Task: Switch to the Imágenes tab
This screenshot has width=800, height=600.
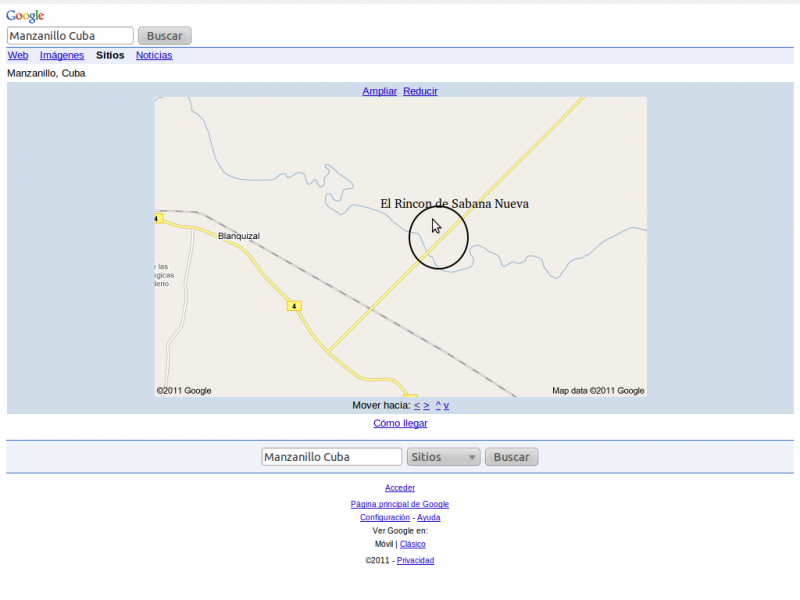Action: click(x=61, y=55)
